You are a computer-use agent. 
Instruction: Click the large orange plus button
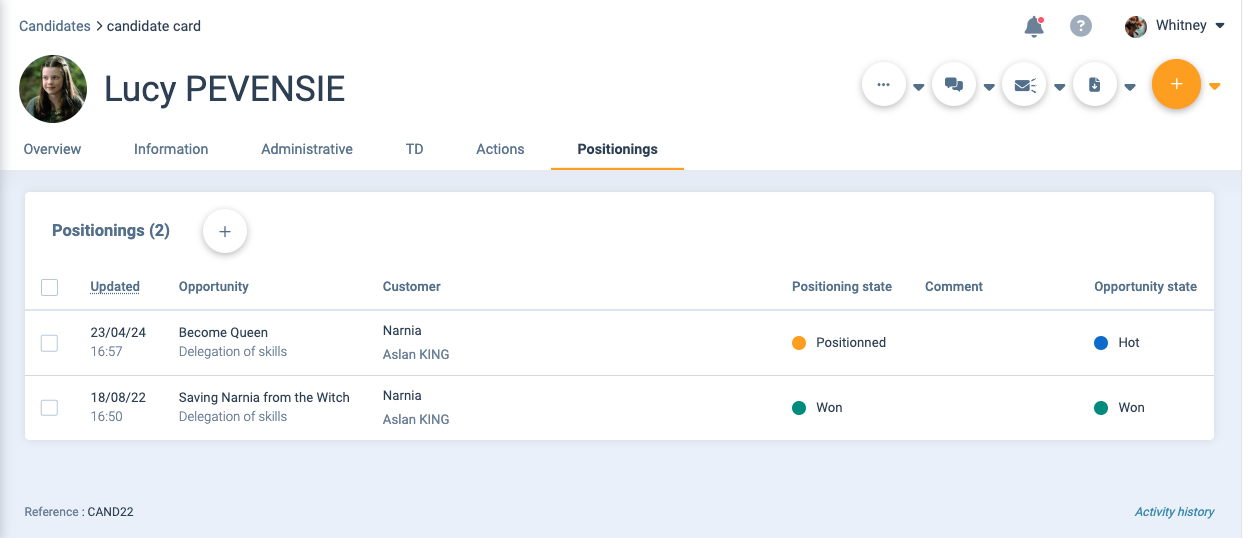pyautogui.click(x=1176, y=85)
